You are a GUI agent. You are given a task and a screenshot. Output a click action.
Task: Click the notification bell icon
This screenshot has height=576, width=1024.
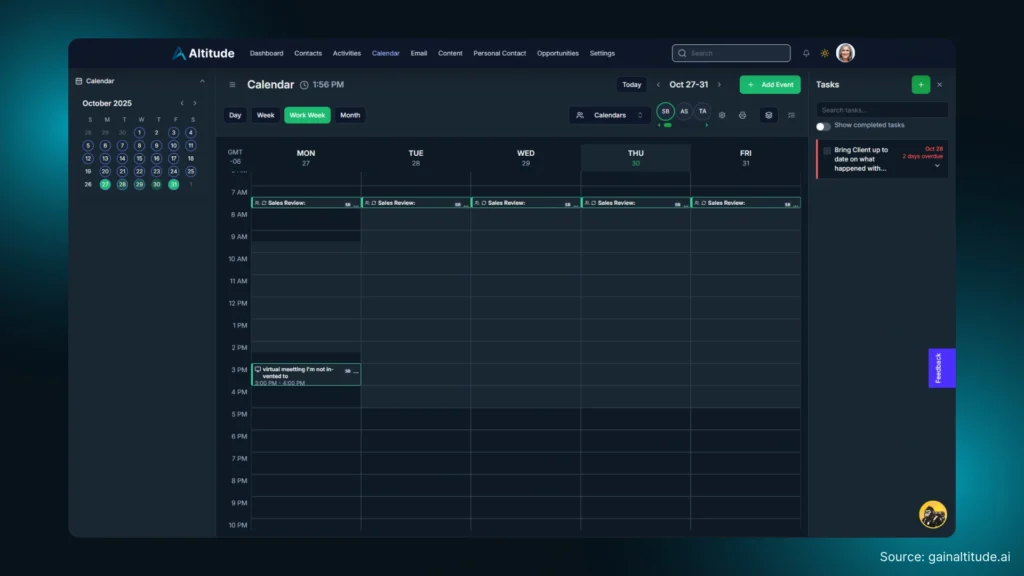click(806, 53)
